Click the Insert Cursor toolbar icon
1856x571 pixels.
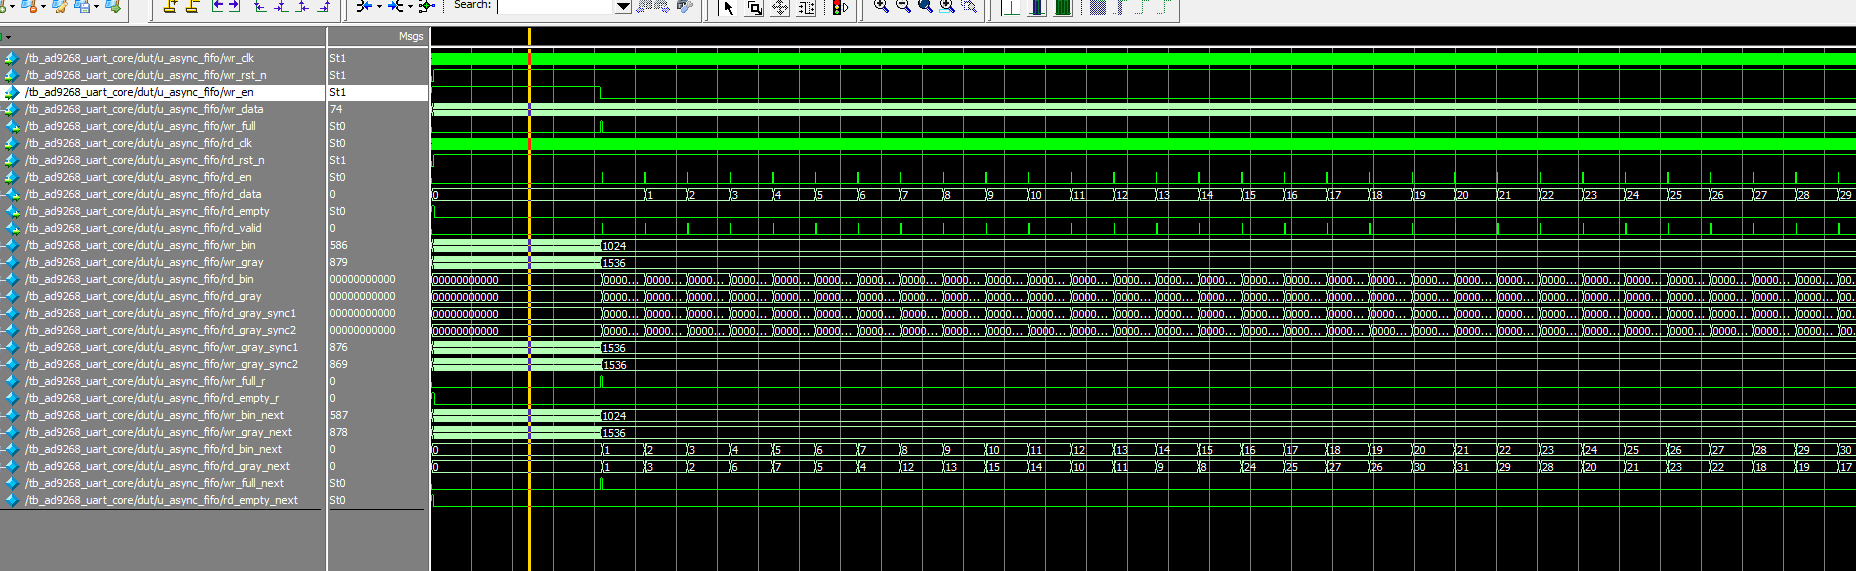(170, 6)
